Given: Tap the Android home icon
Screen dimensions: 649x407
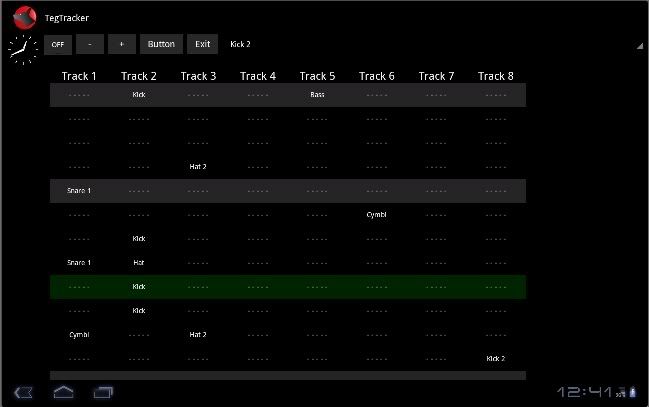Looking at the screenshot, I should tap(63, 391).
